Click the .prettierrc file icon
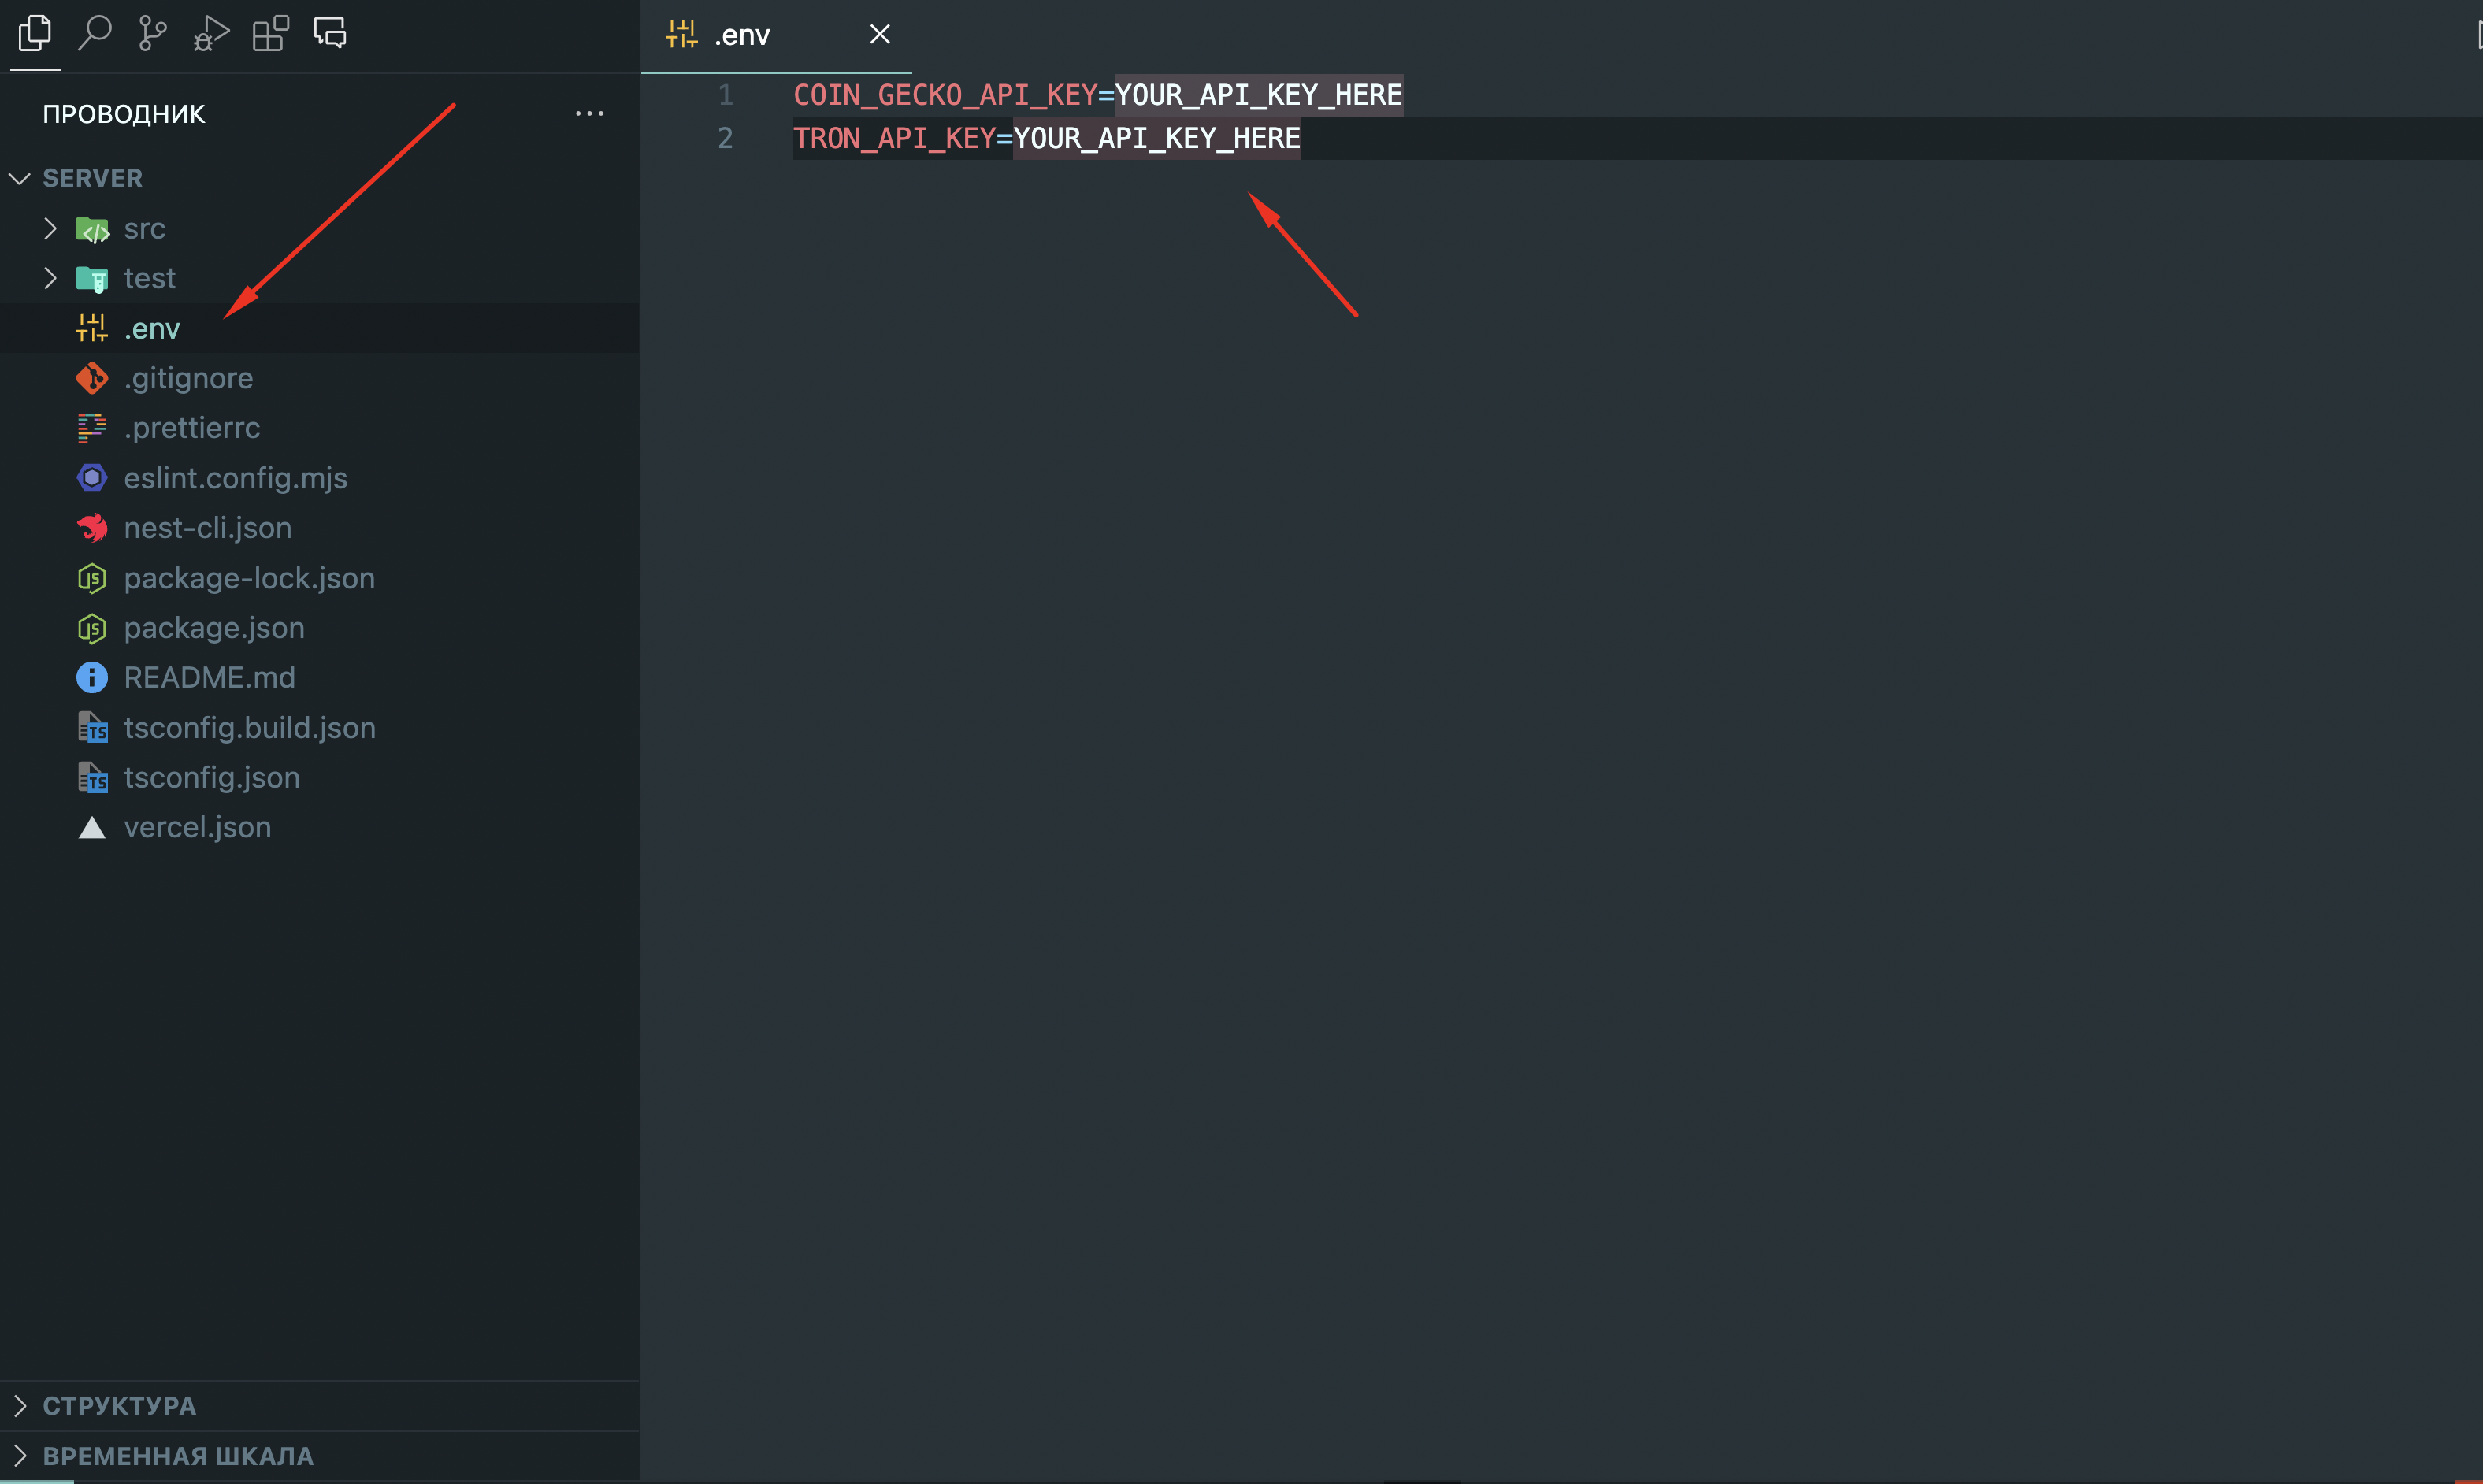 pos(92,428)
